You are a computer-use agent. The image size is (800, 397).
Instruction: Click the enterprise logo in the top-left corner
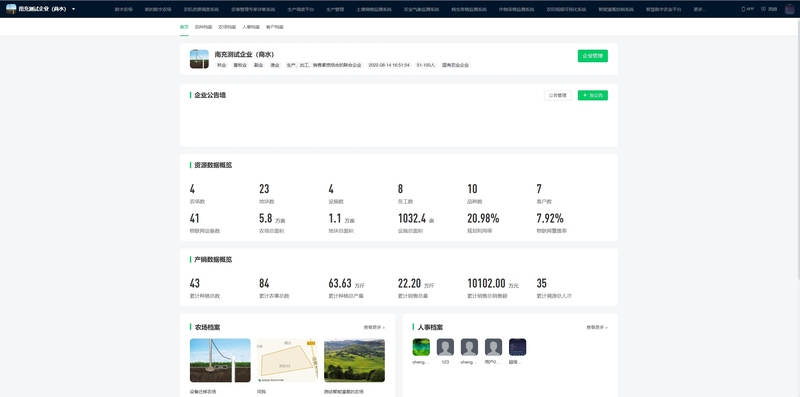11,9
